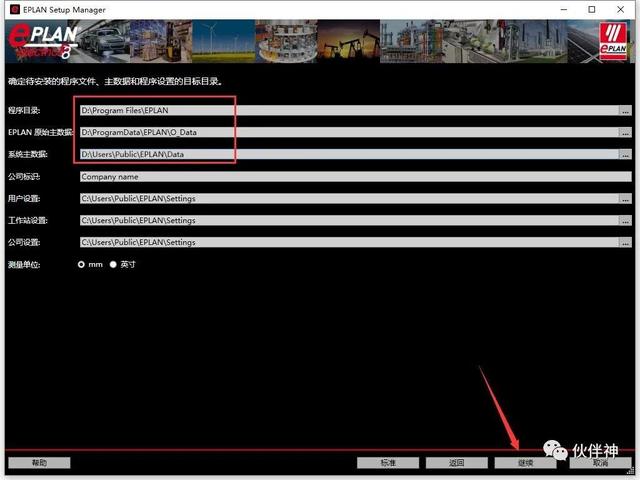Screen dimensions: 640x480
Task: Browse for the 程序目录 folder
Action: [x=625, y=110]
